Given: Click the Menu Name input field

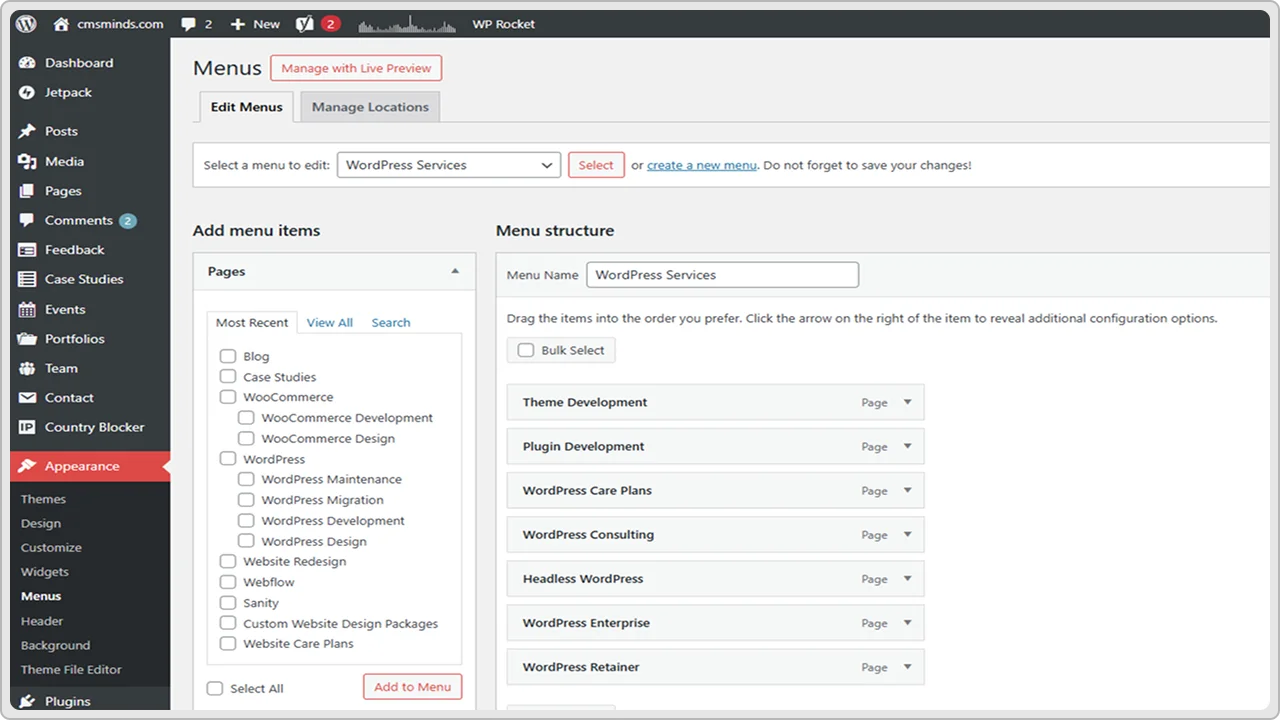Looking at the screenshot, I should (722, 275).
